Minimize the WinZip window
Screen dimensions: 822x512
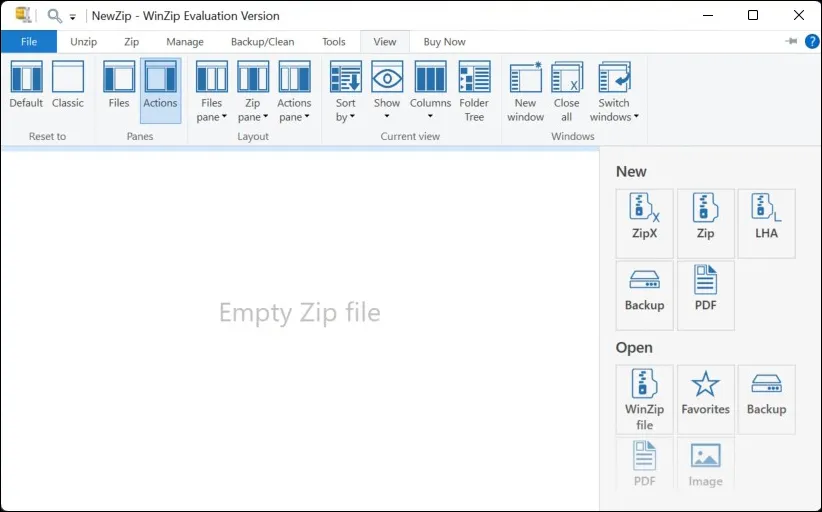tap(708, 15)
